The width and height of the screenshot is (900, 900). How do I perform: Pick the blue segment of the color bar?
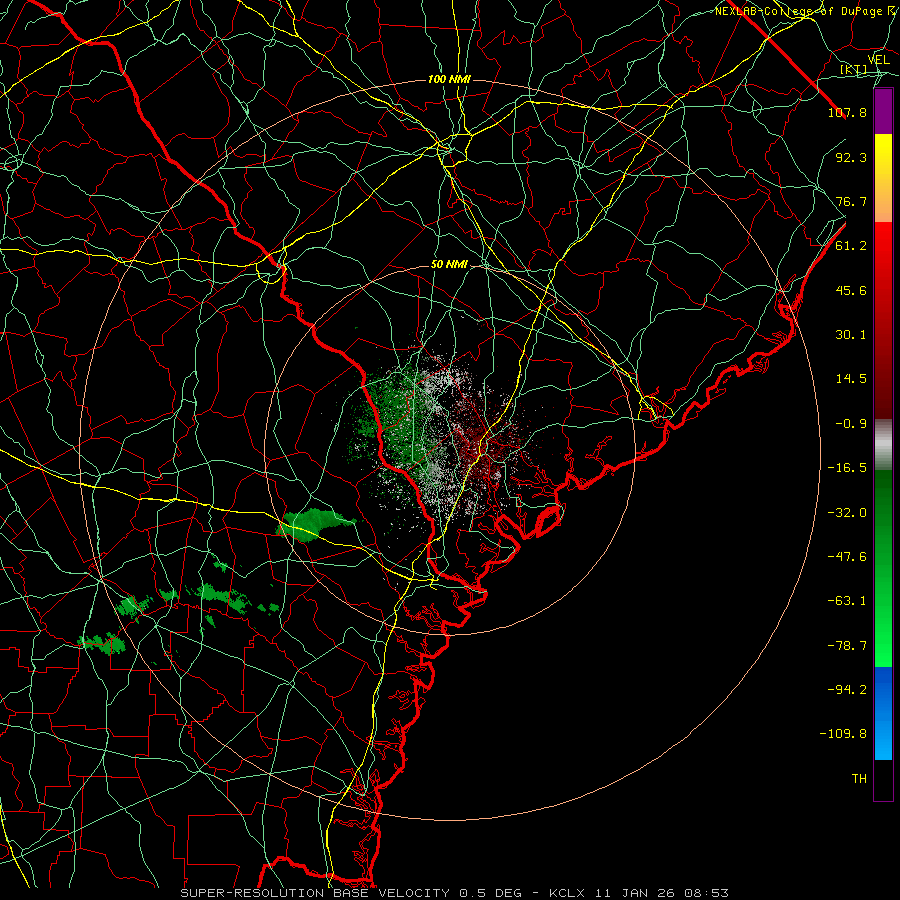883,713
